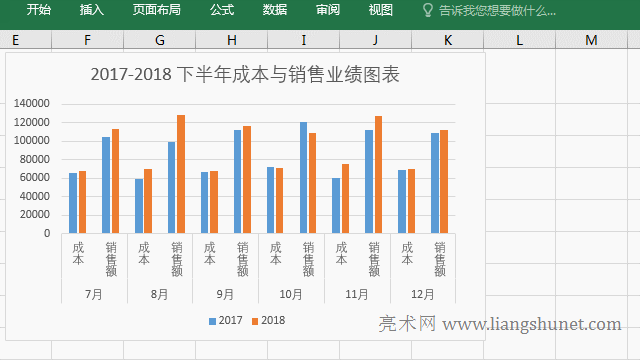Click the 告诉我您想要做什么 search box

pos(497,11)
